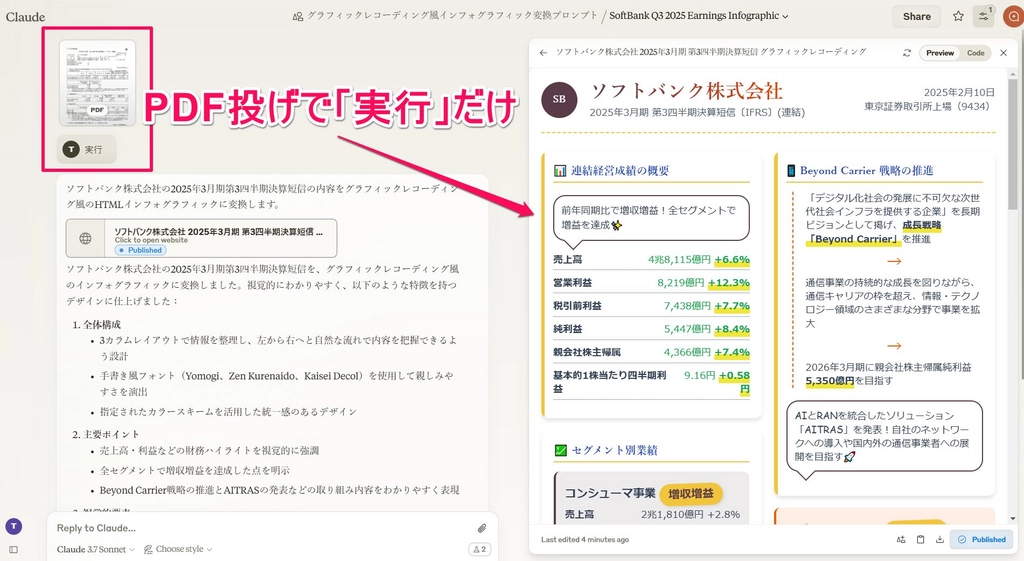Click the 実行 user message bubble

pos(86,150)
